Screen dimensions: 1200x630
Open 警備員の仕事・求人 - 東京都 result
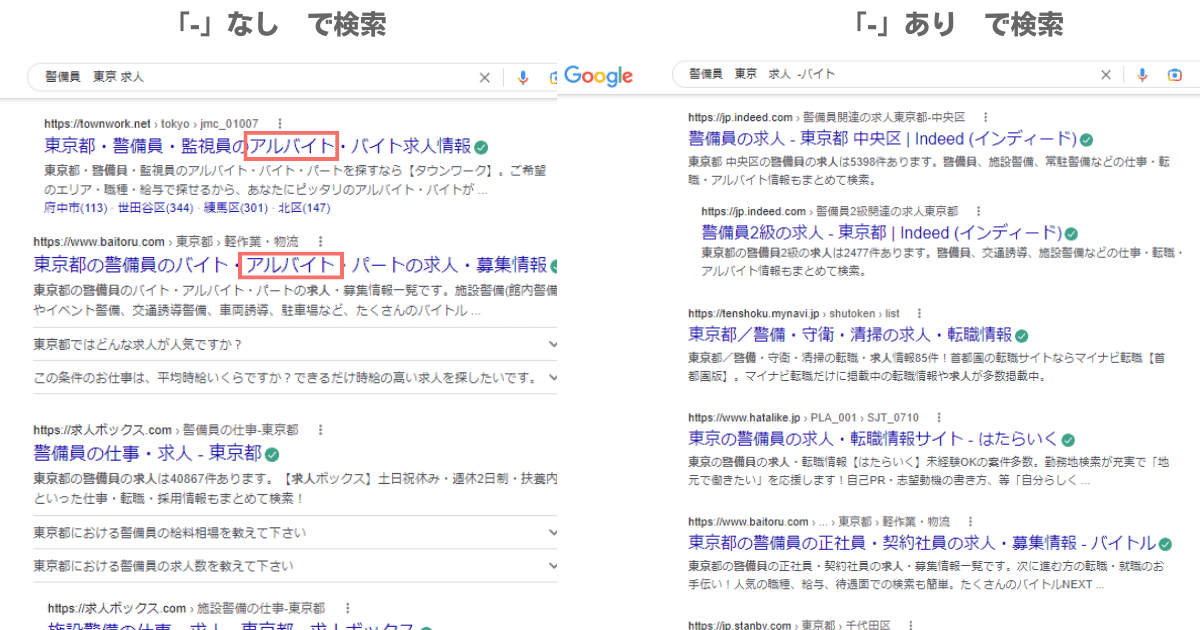(147, 453)
